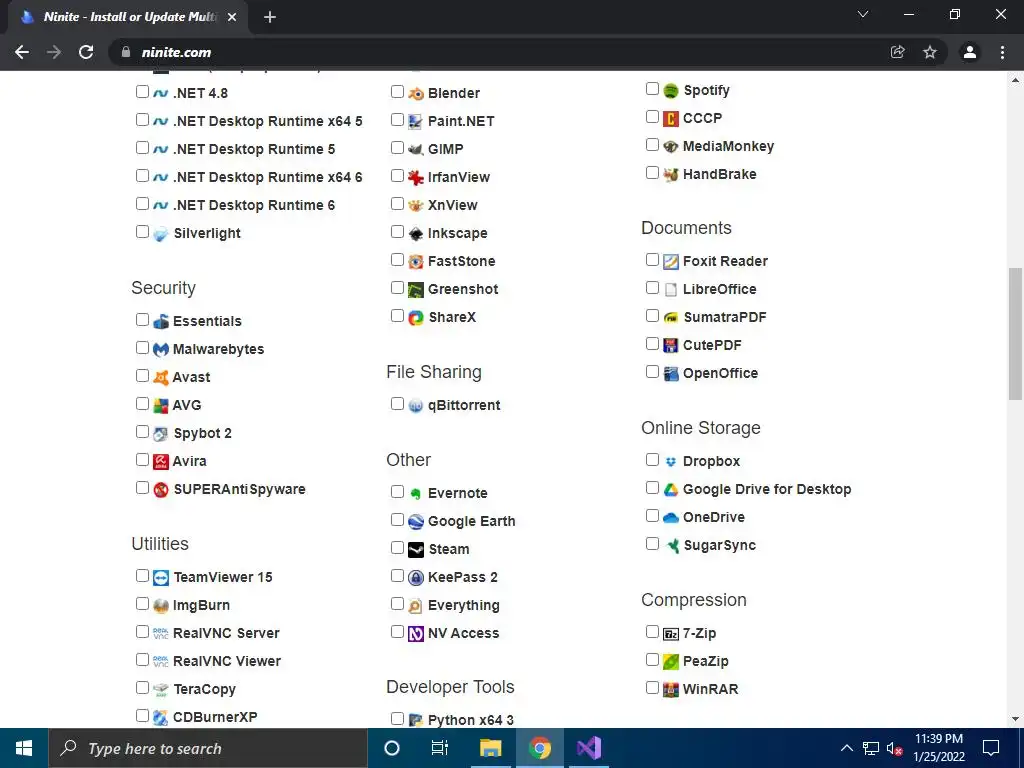Open the Chrome profile button

[970, 52]
